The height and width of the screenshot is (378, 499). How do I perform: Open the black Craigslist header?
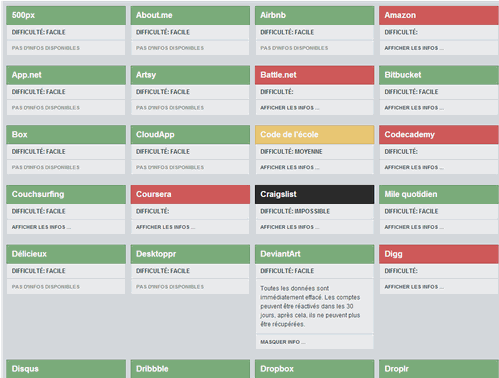314,194
